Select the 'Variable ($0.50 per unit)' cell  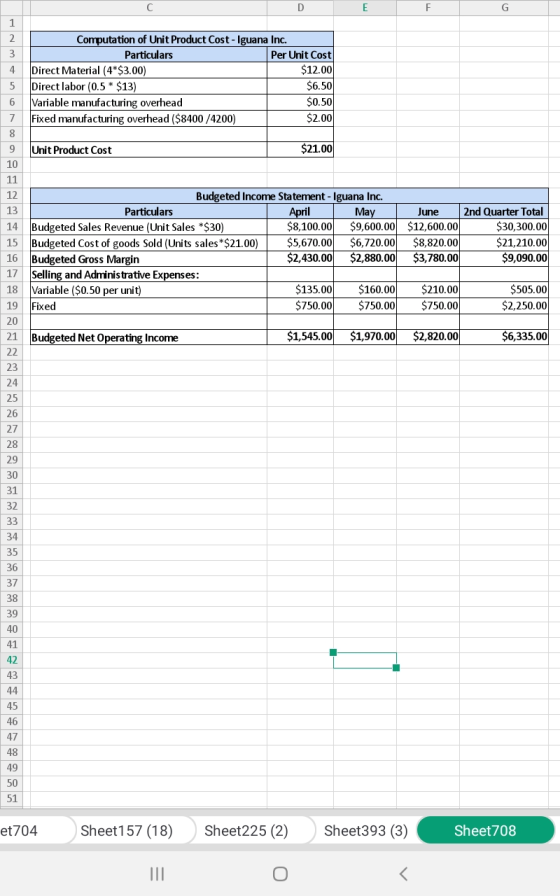(x=149, y=290)
